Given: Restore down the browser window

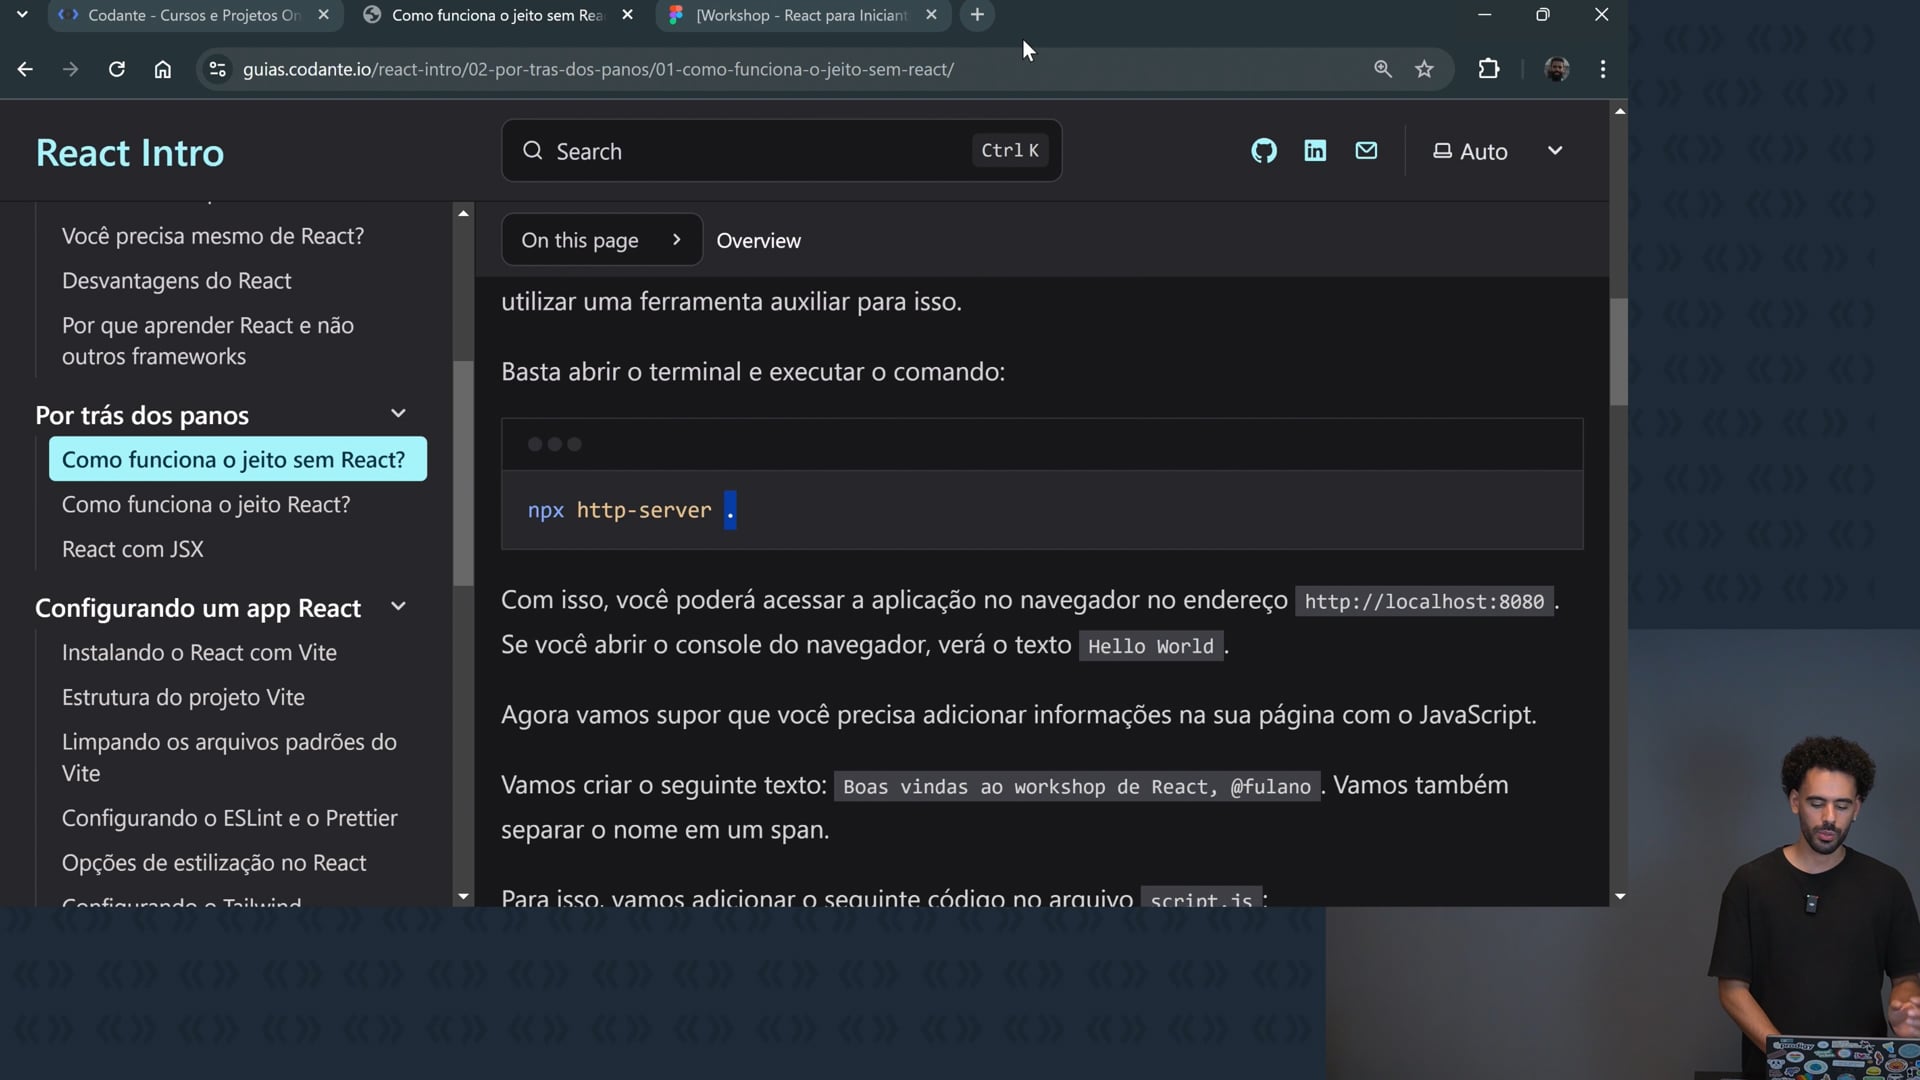Looking at the screenshot, I should coord(1543,15).
